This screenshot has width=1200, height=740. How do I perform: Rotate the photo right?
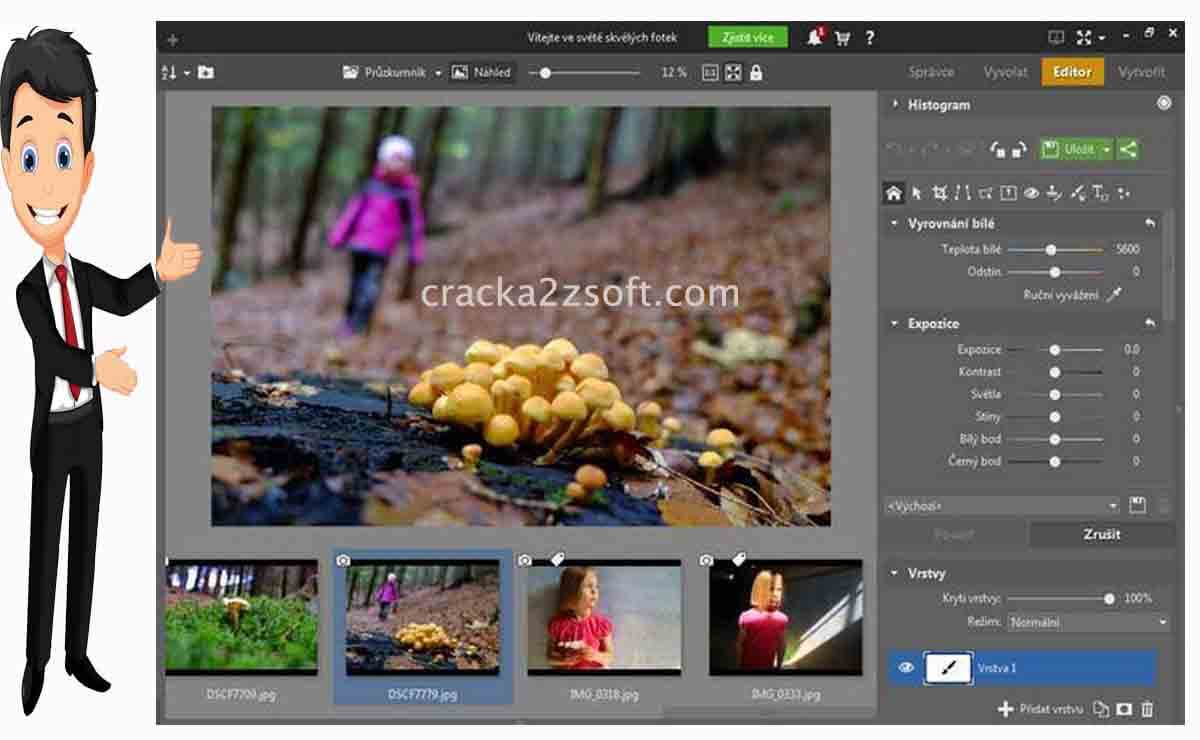pos(1019,150)
